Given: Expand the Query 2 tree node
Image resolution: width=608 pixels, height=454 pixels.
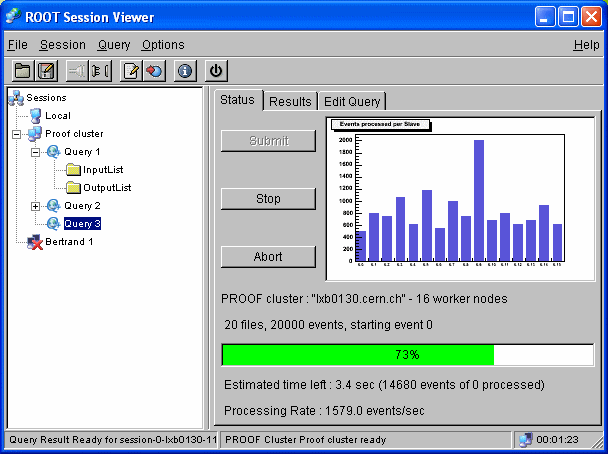Looking at the screenshot, I should (x=36, y=206).
